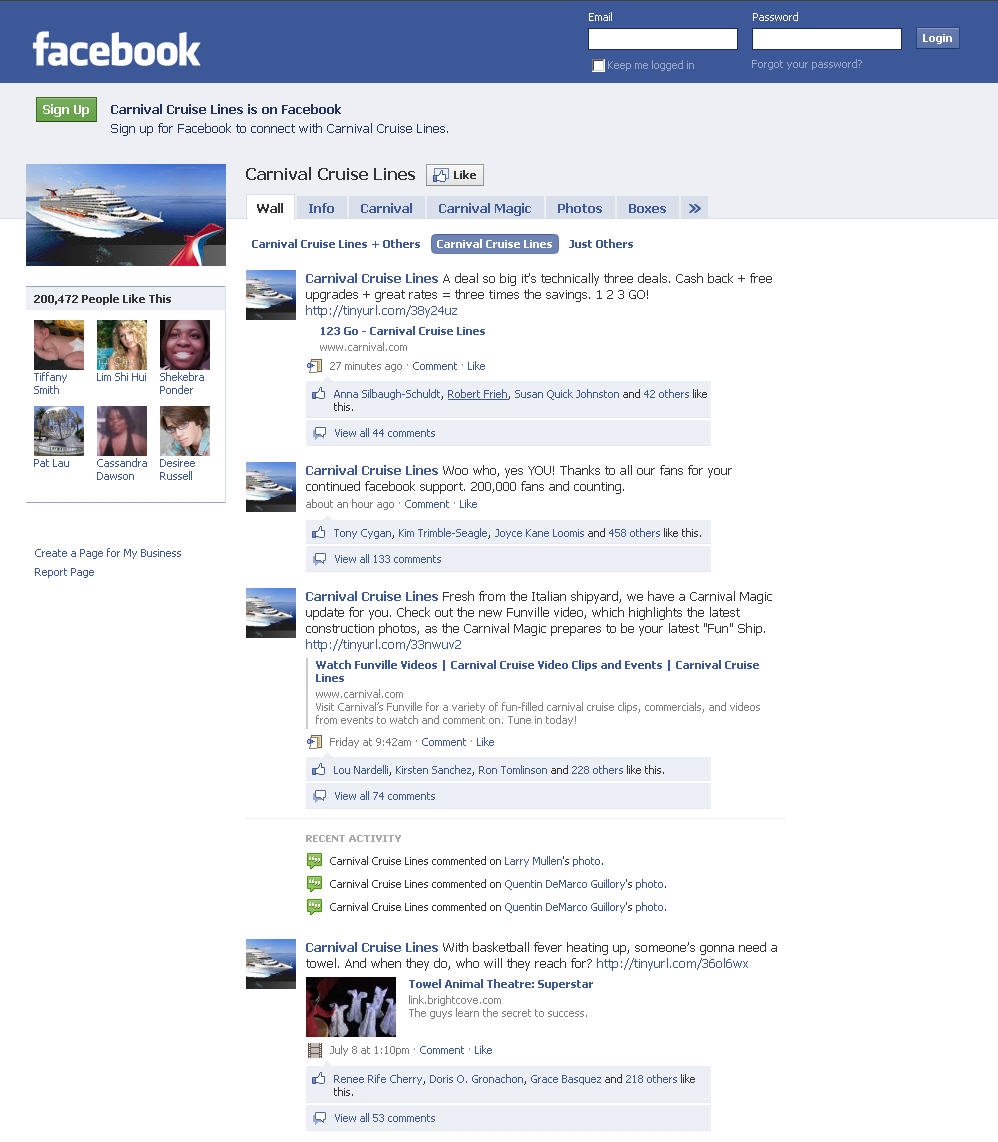The width and height of the screenshot is (998, 1142).
Task: Click the link-post icon next to 27 minutes ago
Action: point(314,366)
